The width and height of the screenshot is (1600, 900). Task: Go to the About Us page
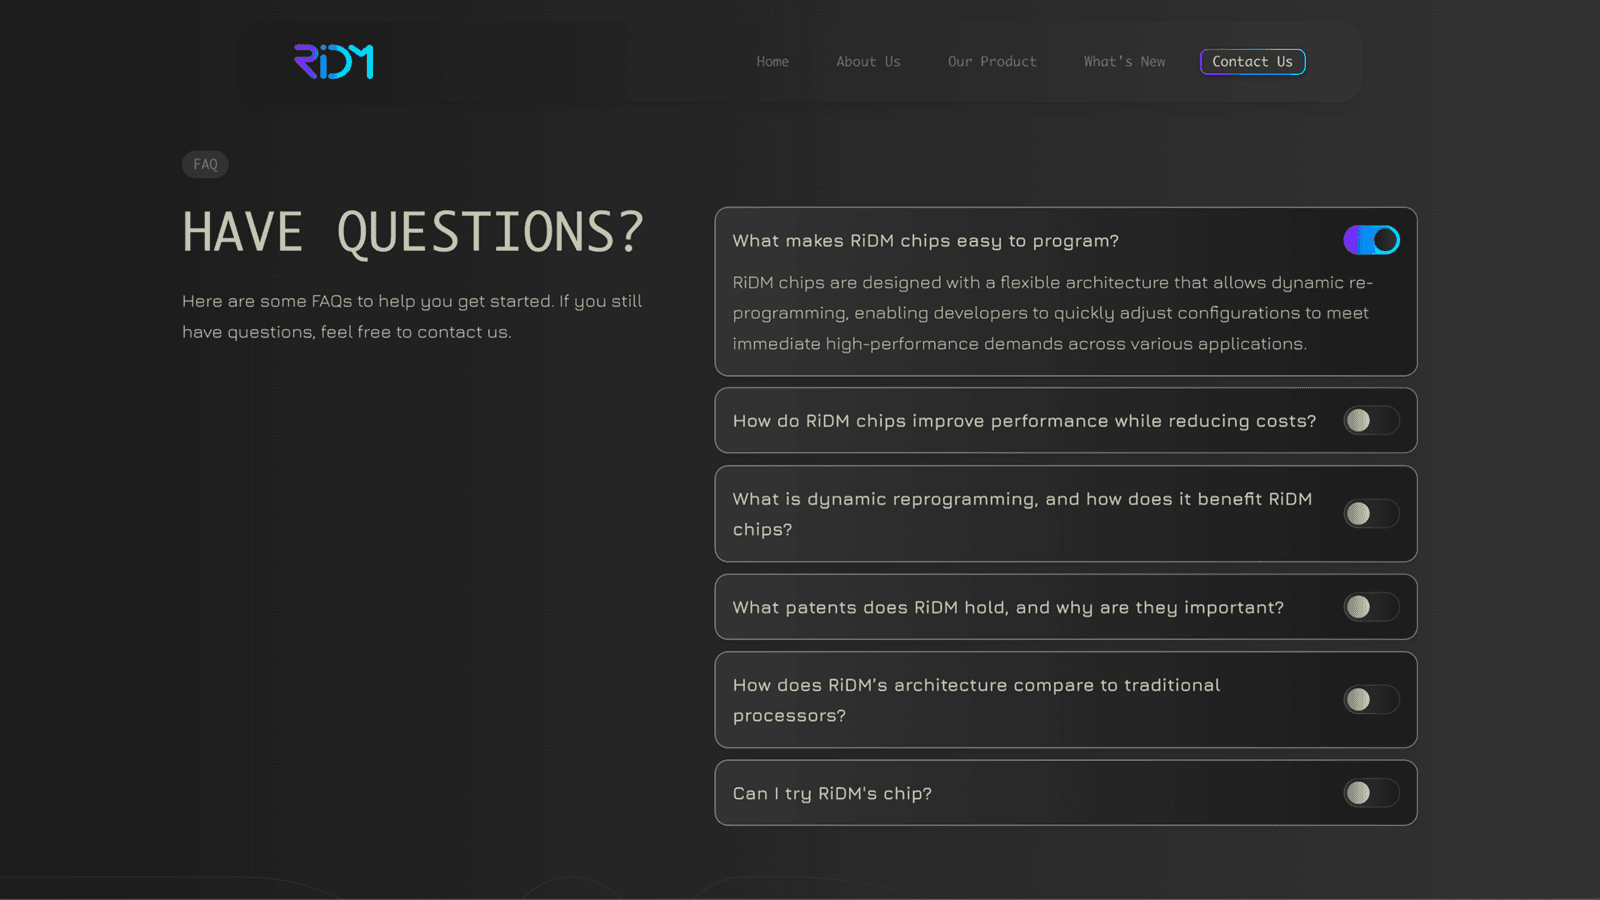(x=868, y=62)
